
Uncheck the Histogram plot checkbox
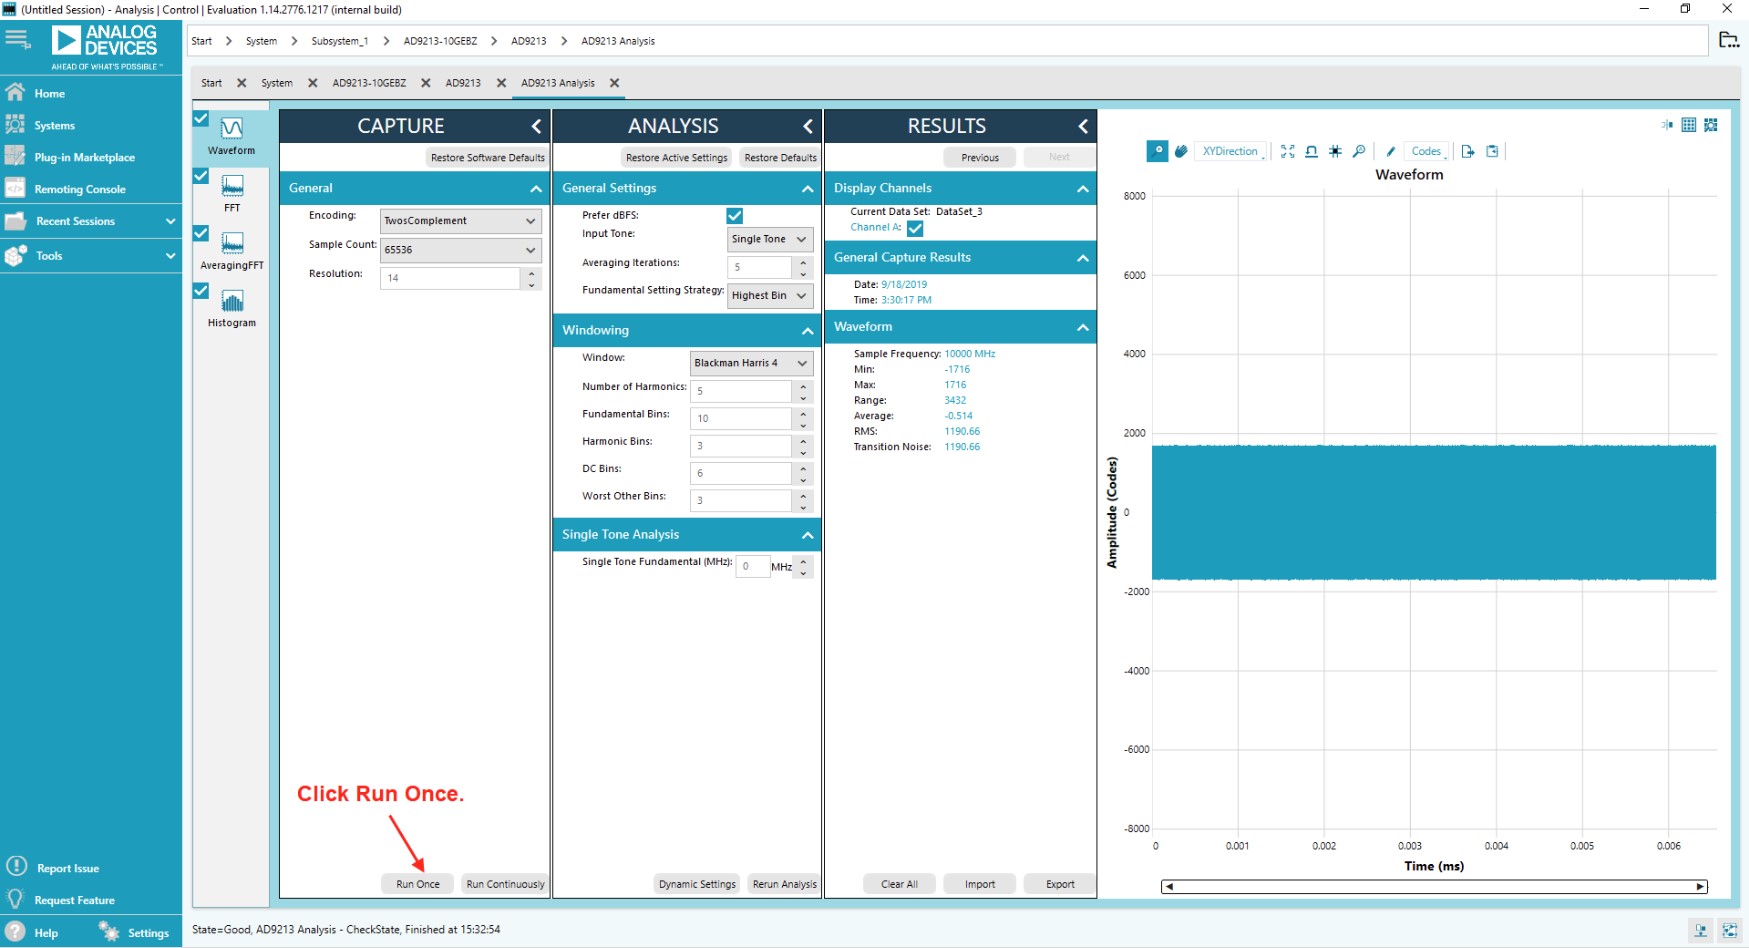(x=201, y=290)
